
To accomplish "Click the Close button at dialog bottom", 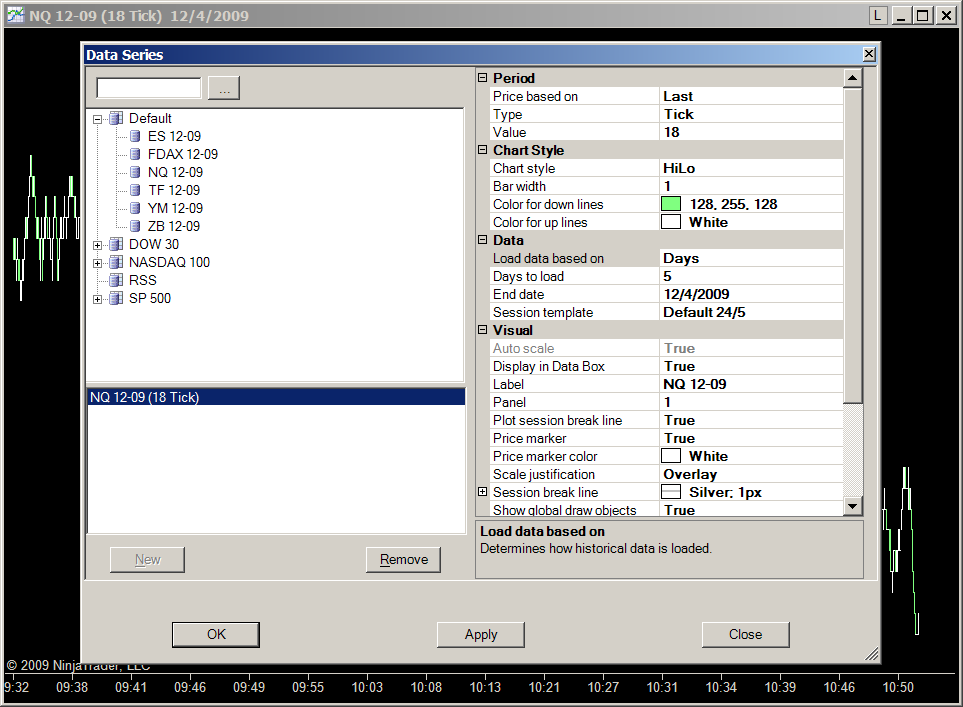I will click(x=746, y=635).
